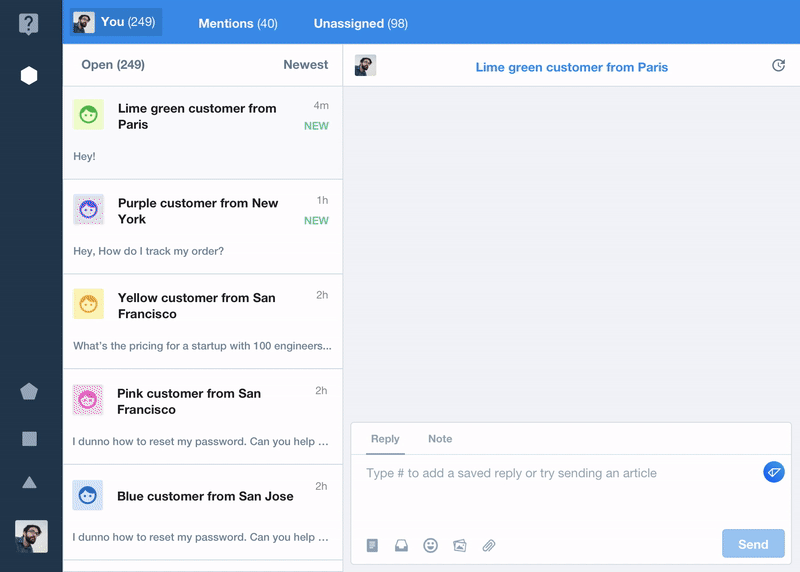Image resolution: width=800 pixels, height=572 pixels.
Task: Click the NEW badge on Paris conversation
Action: (316, 126)
